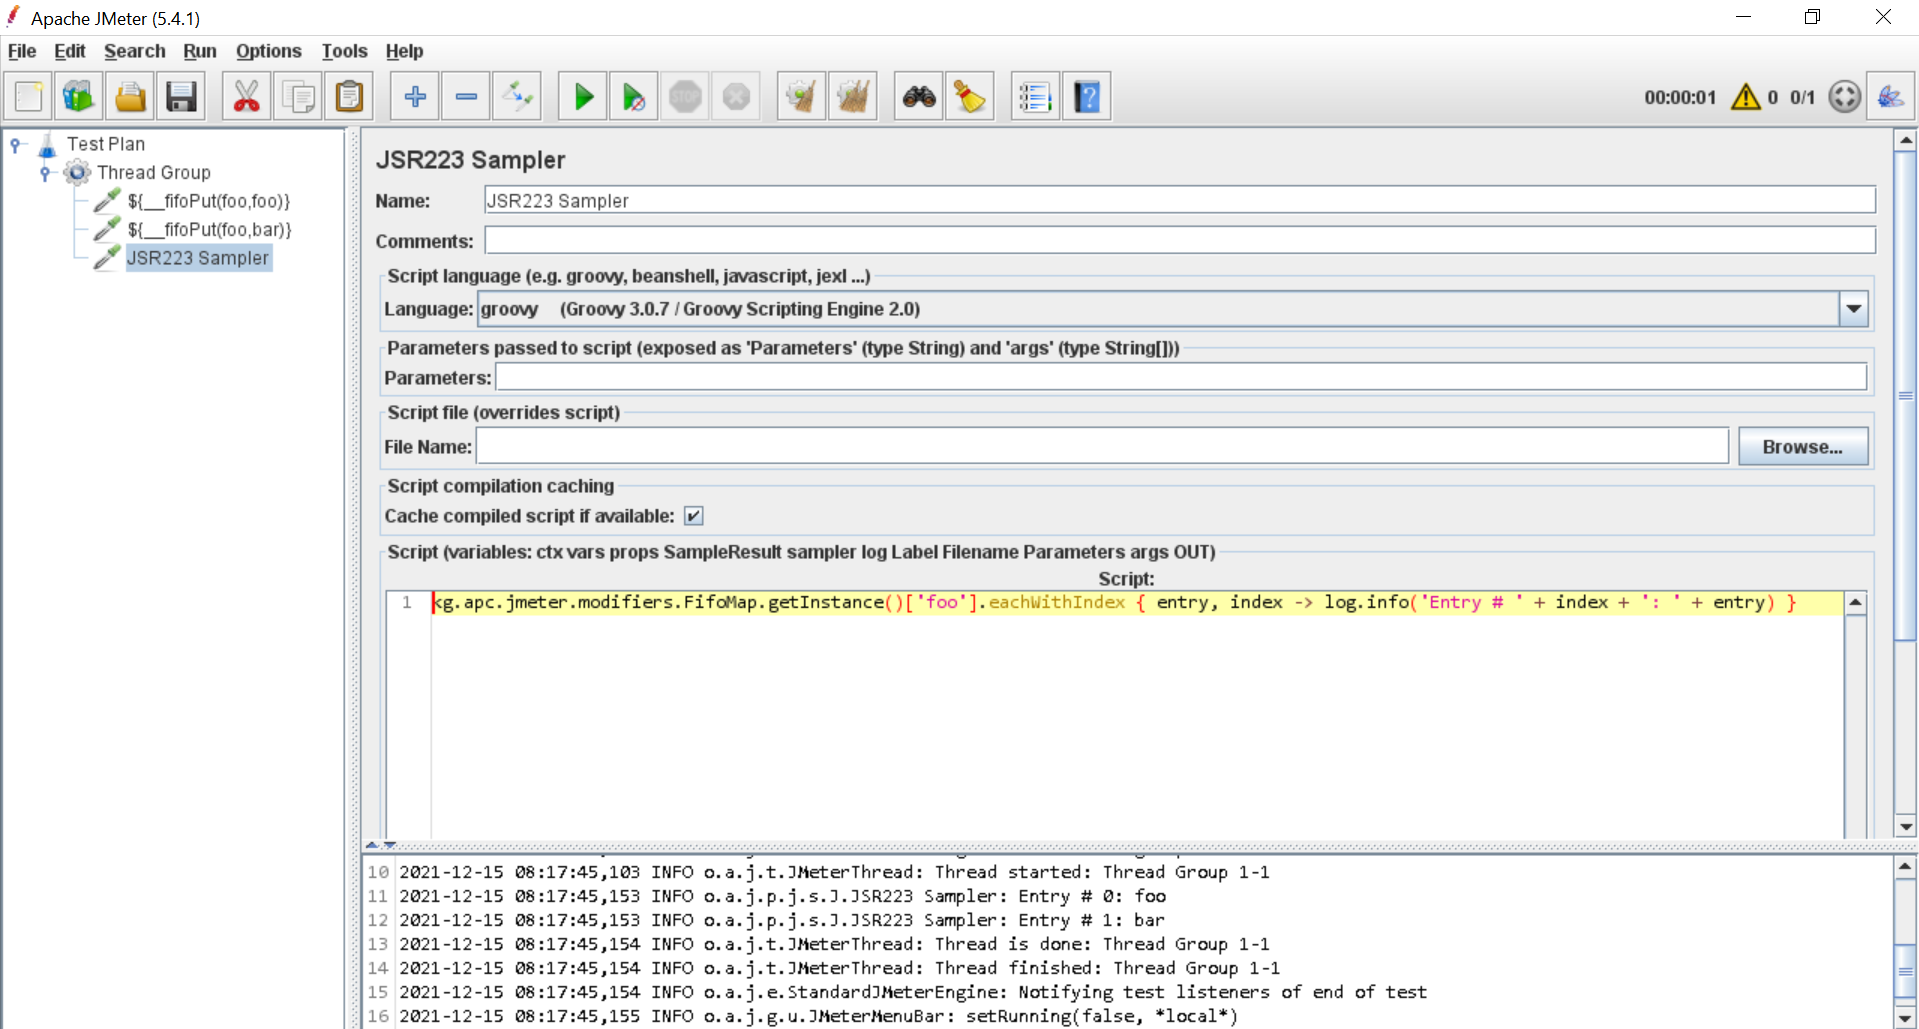Viewport: 1919px width, 1029px height.
Task: Open the Function Helper list icon
Action: click(1035, 97)
